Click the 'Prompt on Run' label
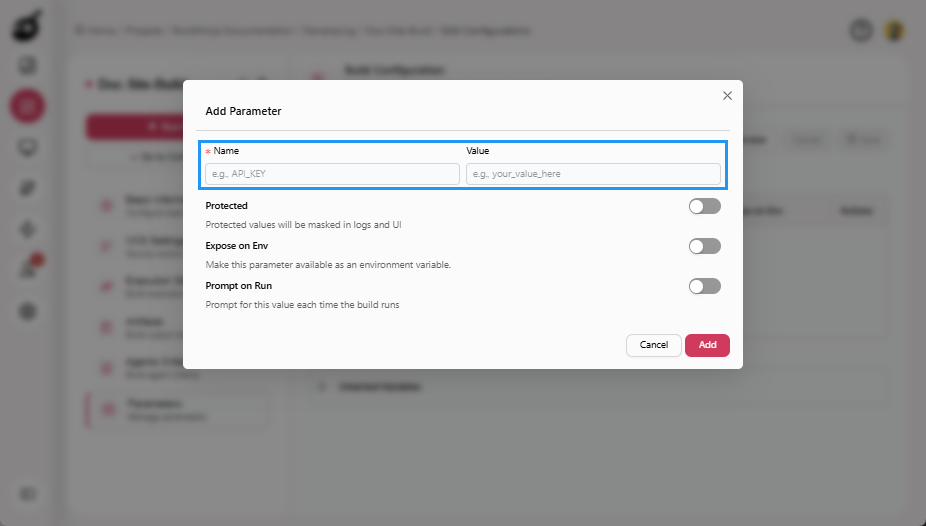This screenshot has height=526, width=926. 239,286
